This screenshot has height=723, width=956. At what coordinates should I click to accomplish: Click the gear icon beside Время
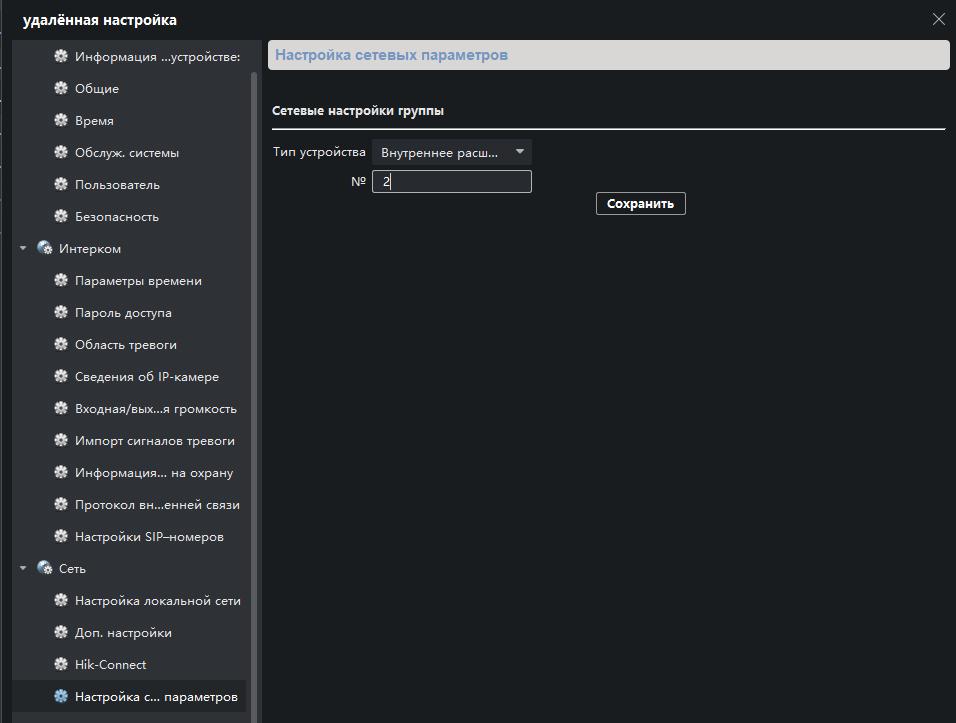tap(61, 121)
